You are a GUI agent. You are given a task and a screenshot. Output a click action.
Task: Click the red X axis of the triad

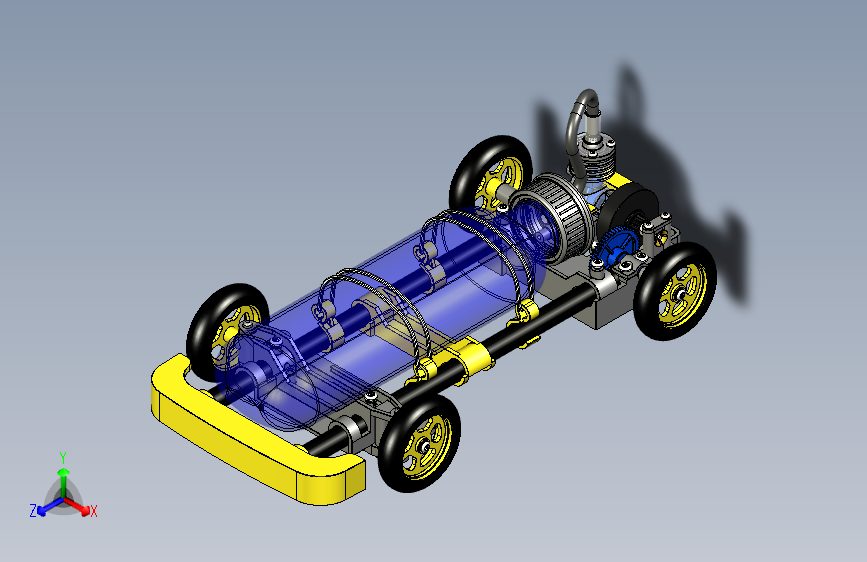click(77, 506)
